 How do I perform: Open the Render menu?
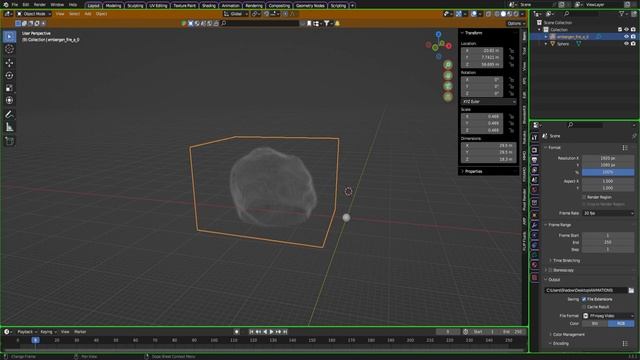tap(40, 4)
